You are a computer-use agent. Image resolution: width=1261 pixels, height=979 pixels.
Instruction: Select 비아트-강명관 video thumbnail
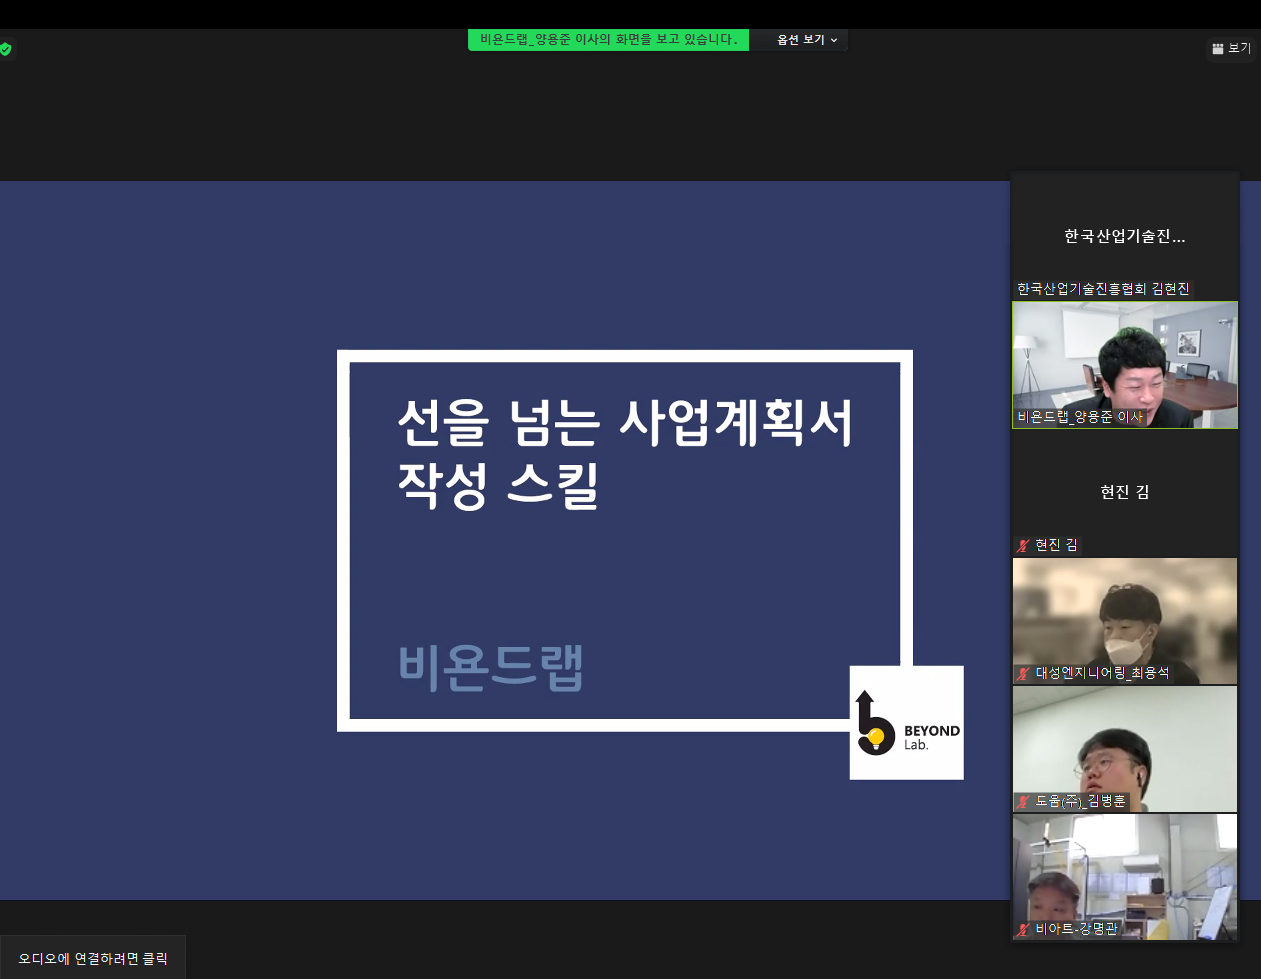[x=1125, y=877]
